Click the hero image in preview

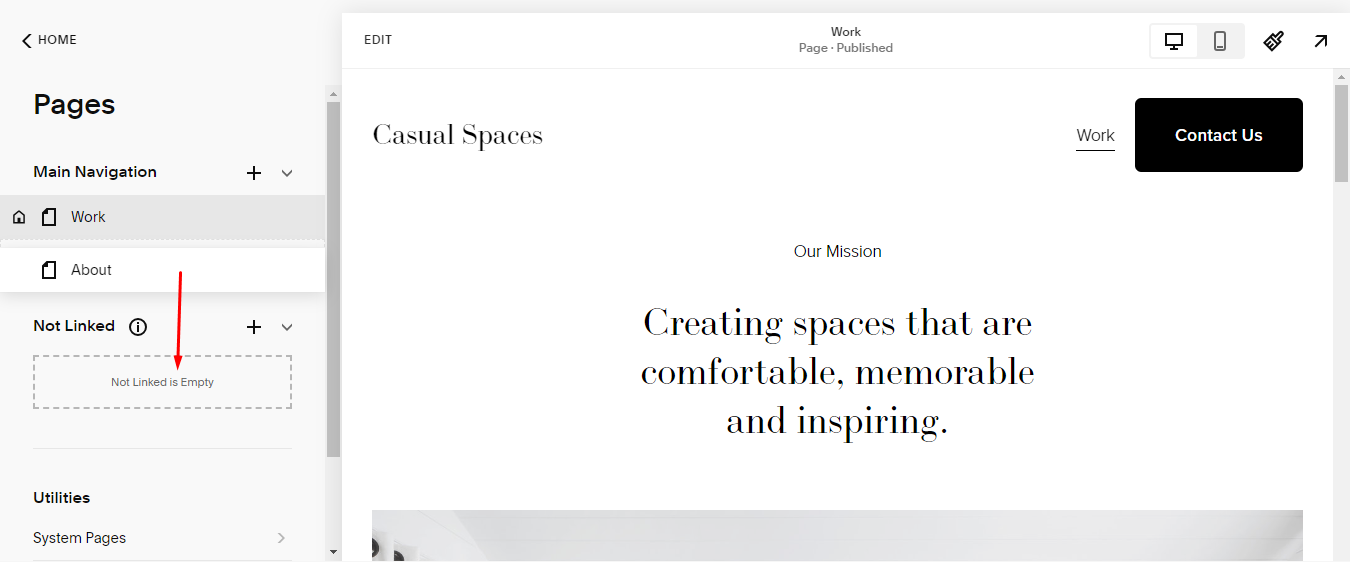tap(837, 535)
